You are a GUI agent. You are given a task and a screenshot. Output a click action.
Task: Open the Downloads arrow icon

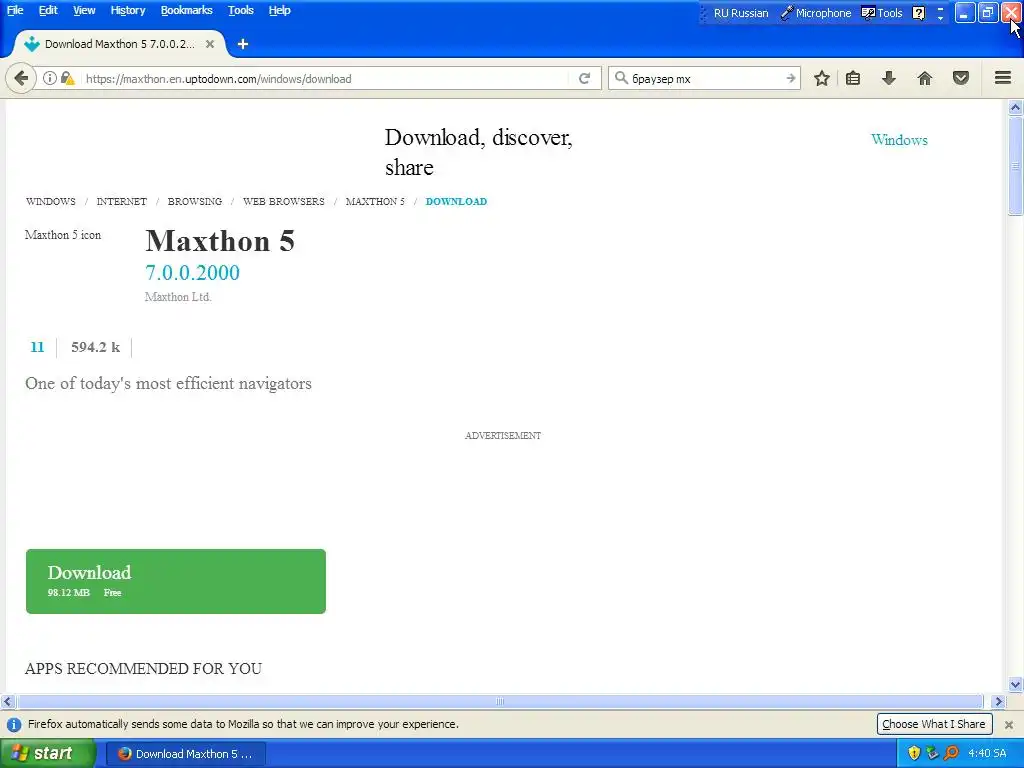(888, 78)
